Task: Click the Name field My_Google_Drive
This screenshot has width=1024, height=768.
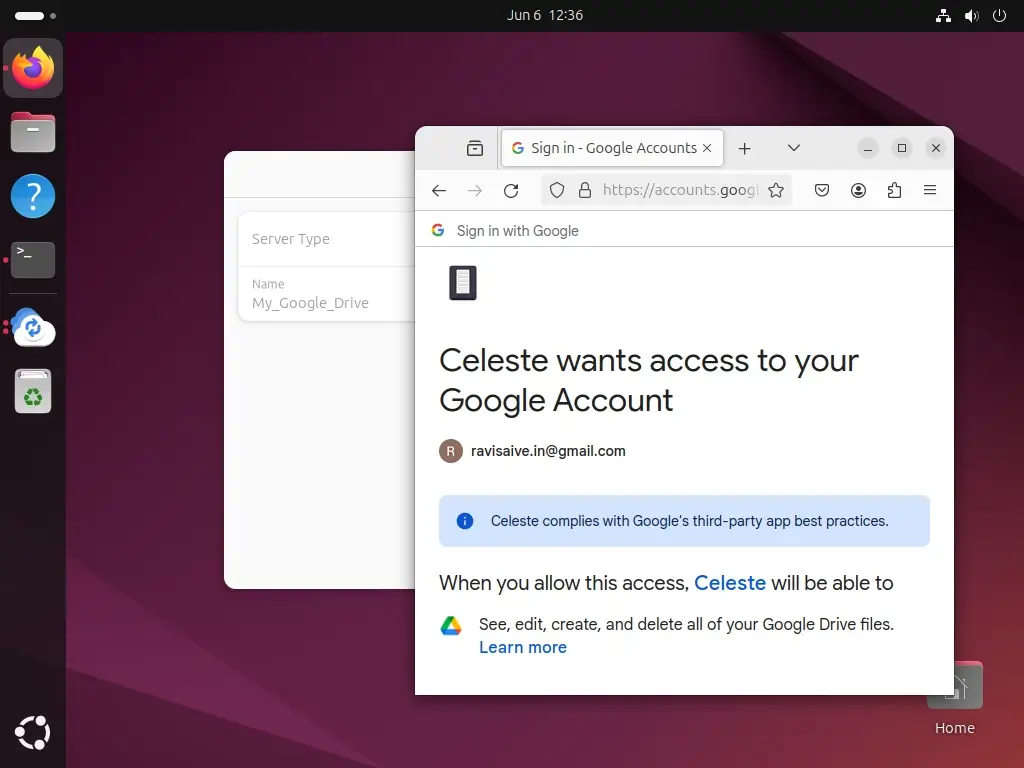Action: (327, 294)
